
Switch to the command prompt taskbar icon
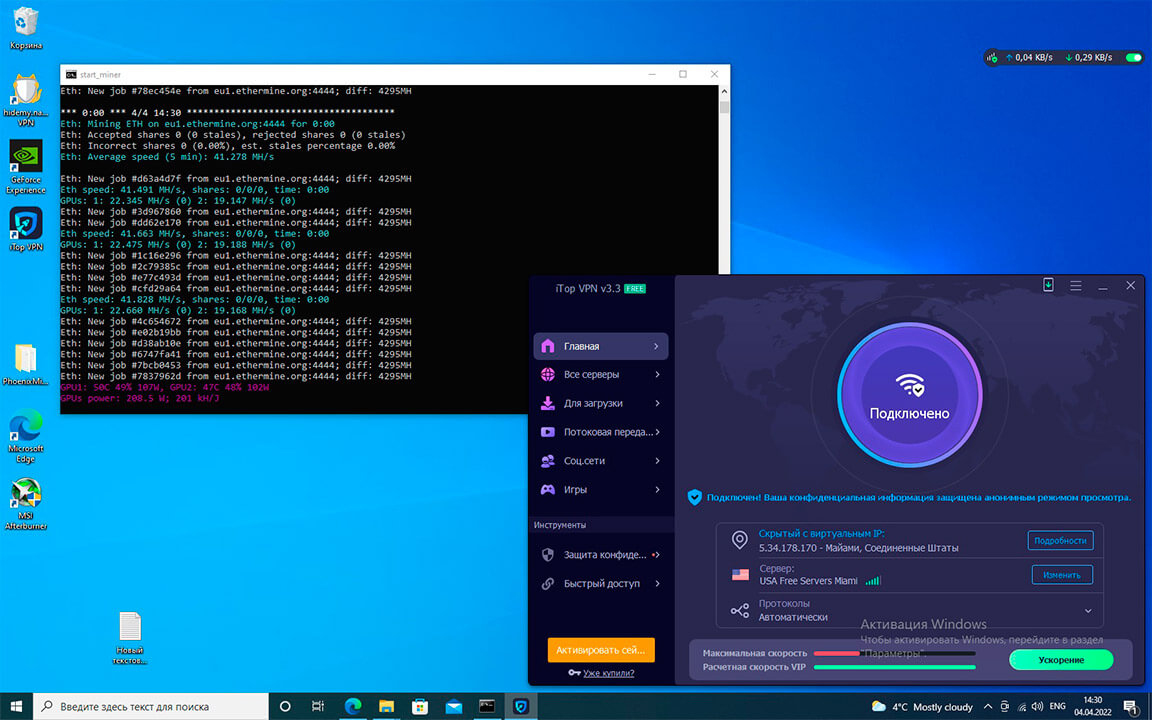tap(487, 707)
